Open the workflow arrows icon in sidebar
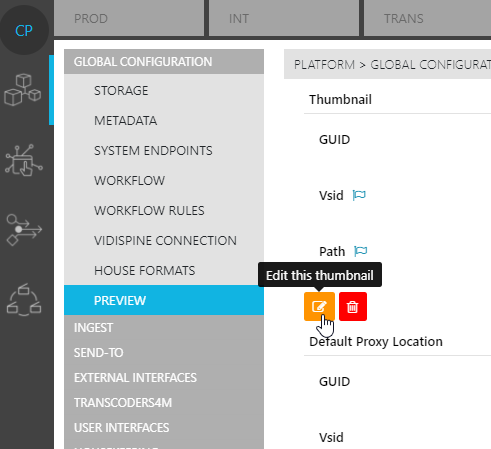 click(x=24, y=230)
